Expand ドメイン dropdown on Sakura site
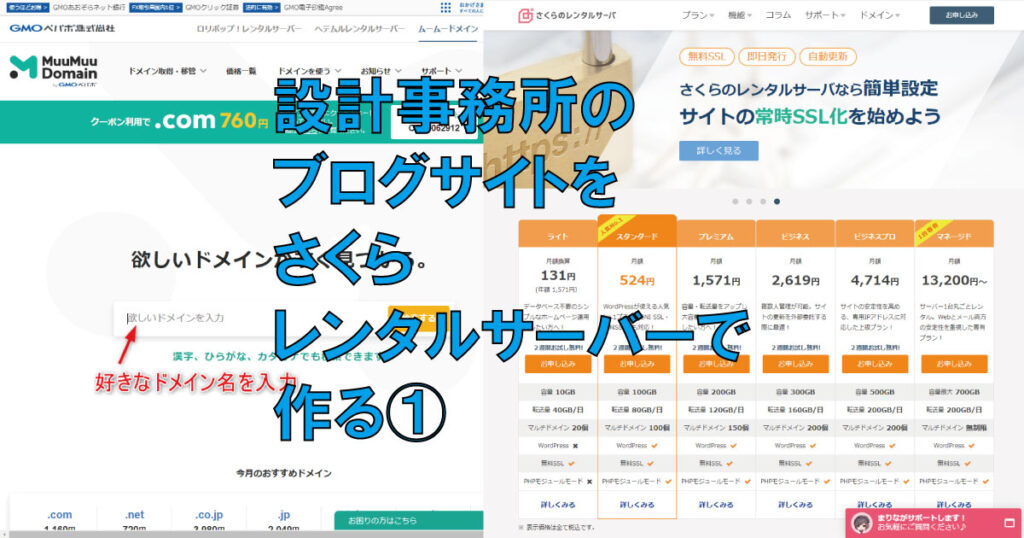The image size is (1024, 538). (879, 15)
